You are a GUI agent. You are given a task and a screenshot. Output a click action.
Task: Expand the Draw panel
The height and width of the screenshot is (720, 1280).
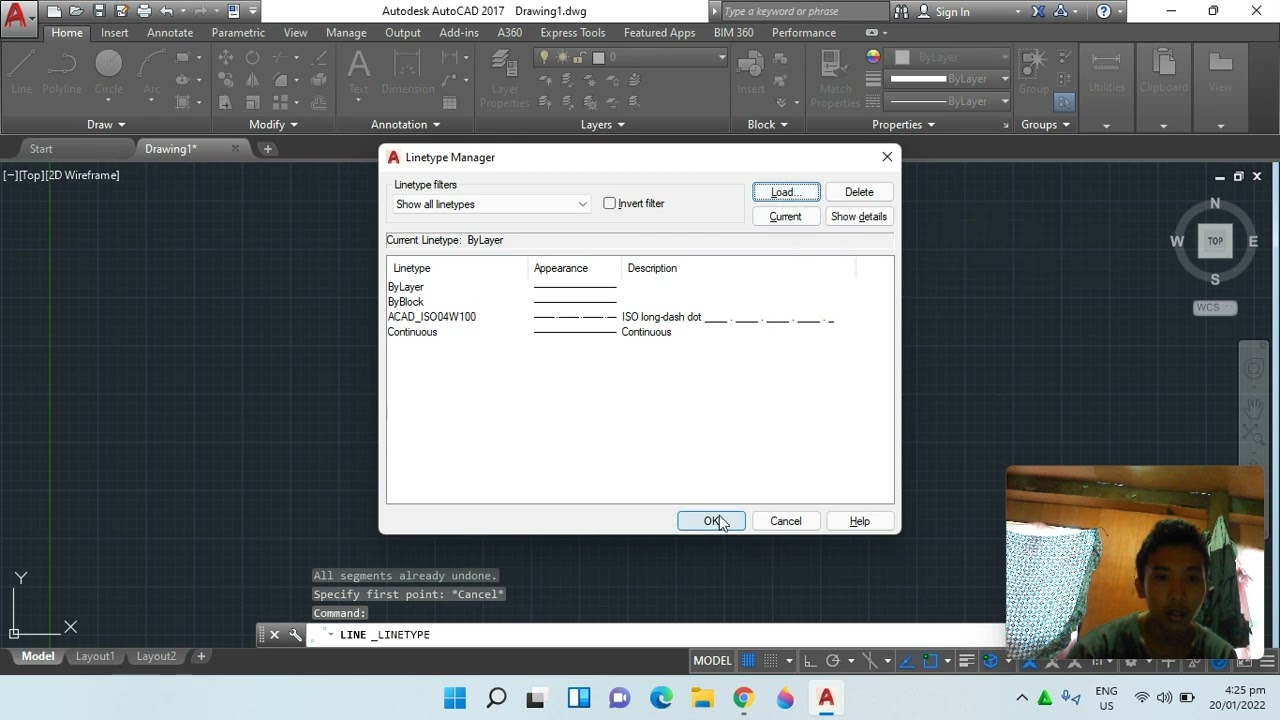point(106,124)
